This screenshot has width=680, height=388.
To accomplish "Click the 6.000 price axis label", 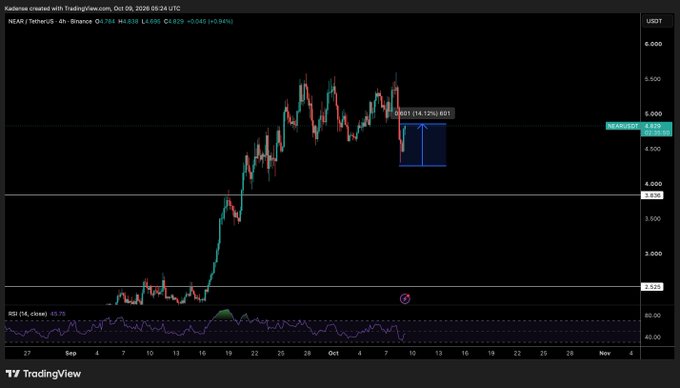I will click(x=653, y=44).
